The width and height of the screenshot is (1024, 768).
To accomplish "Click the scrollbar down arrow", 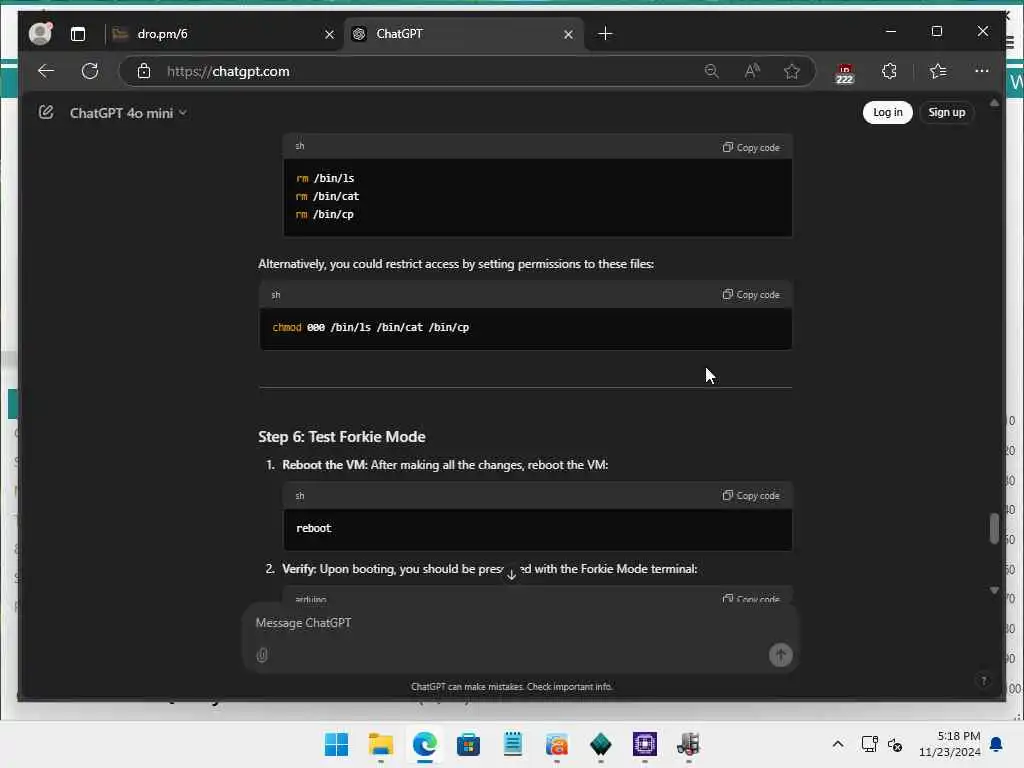I will [x=994, y=590].
